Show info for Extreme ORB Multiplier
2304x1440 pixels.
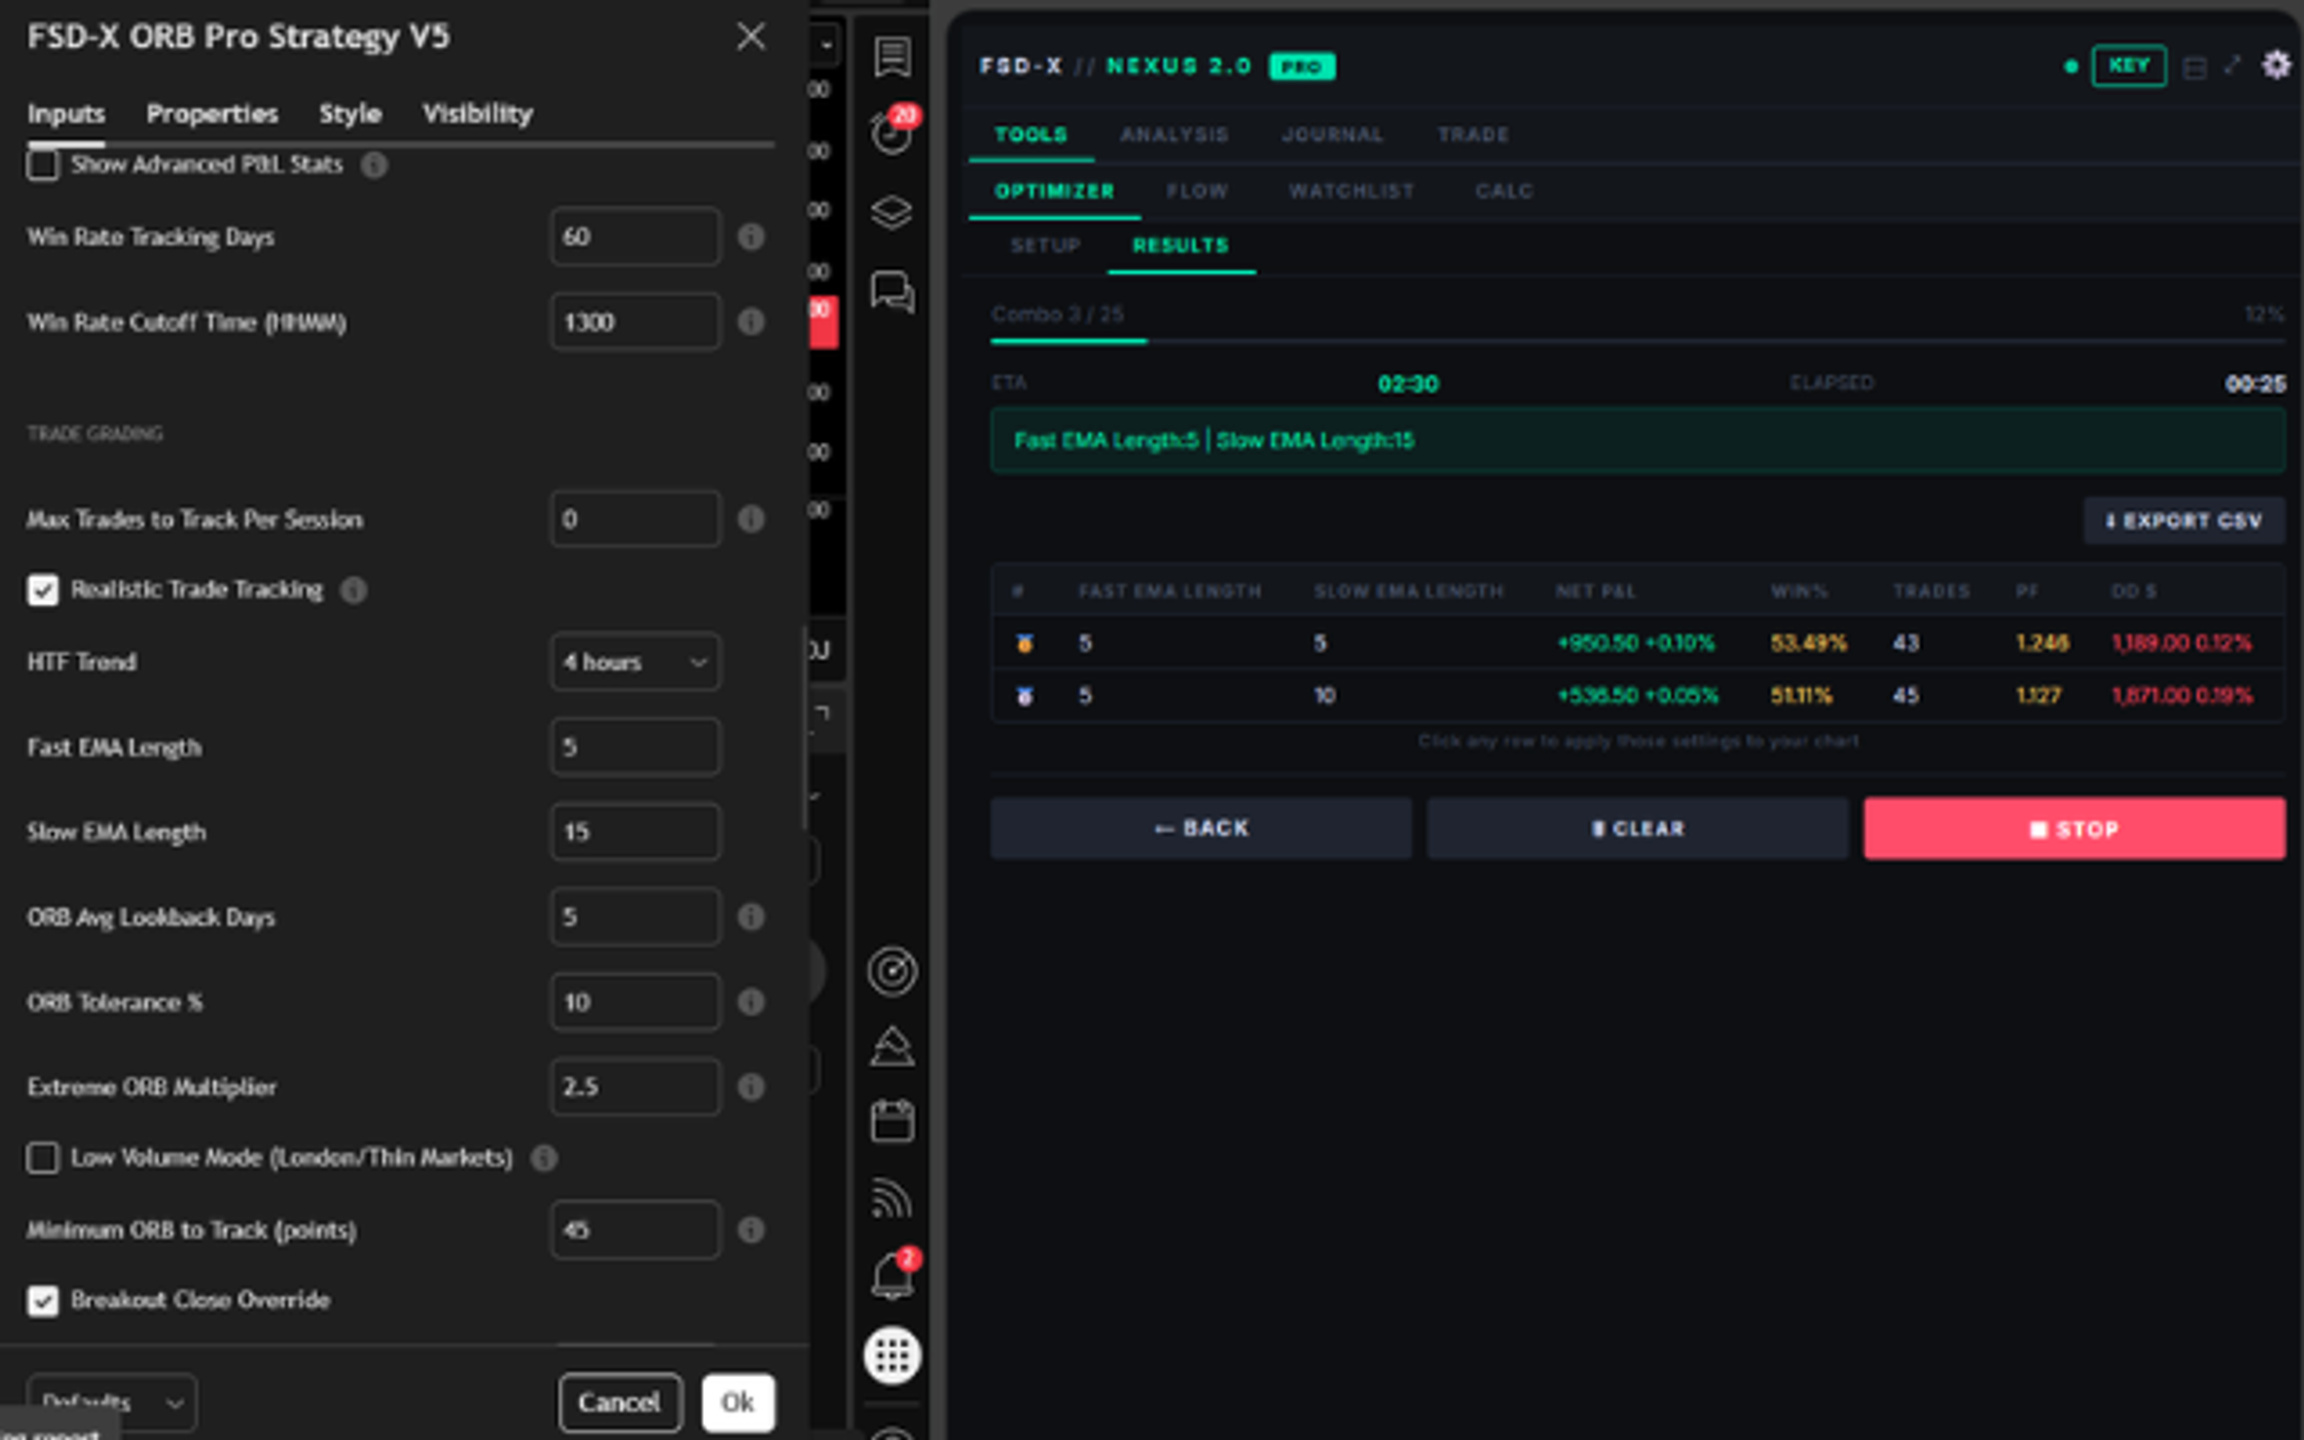click(751, 1087)
